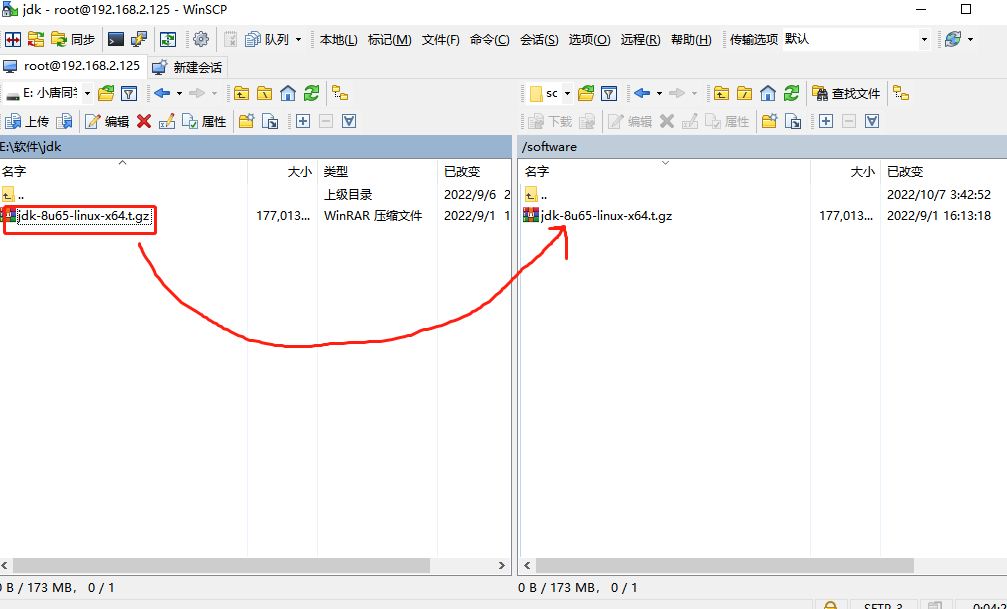
Task: Sort local panel by 大小 column
Action: (x=283, y=172)
